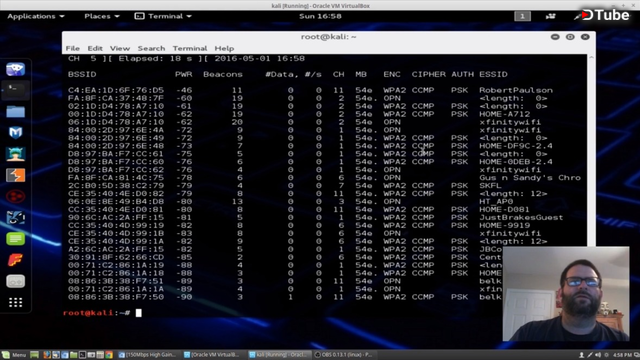Open the Terminal app menu in the top bar
640x360 pixels.
163,16
